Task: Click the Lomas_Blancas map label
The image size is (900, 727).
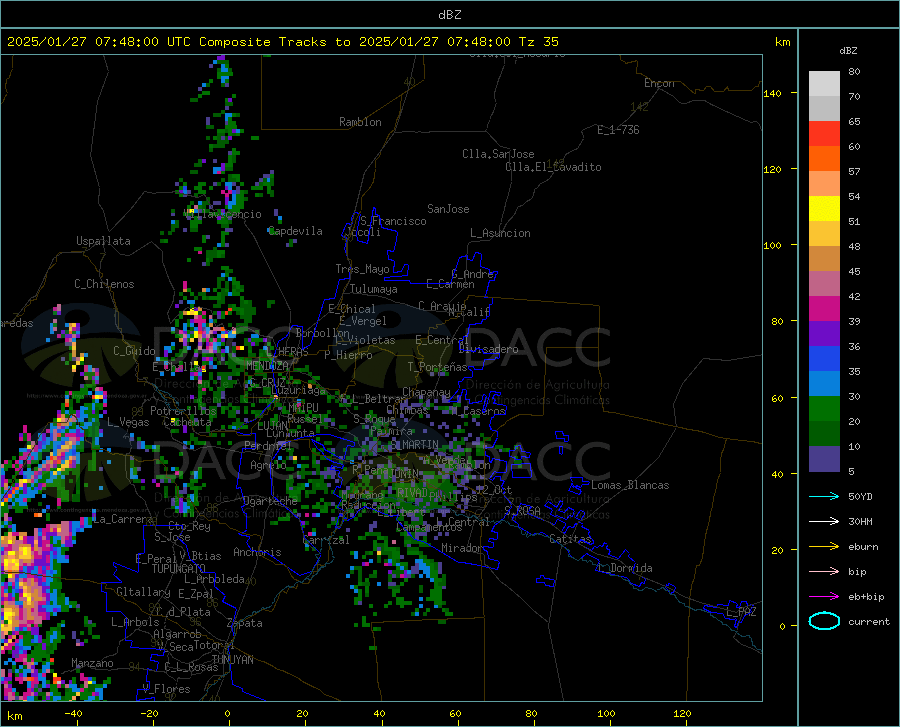Action: 630,485
